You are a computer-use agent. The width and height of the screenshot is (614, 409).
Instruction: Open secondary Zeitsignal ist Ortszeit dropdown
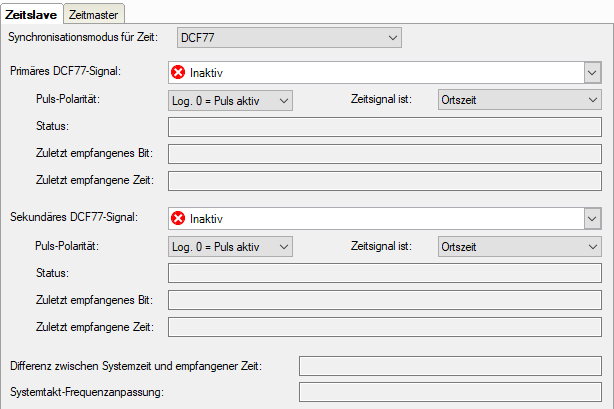519,246
